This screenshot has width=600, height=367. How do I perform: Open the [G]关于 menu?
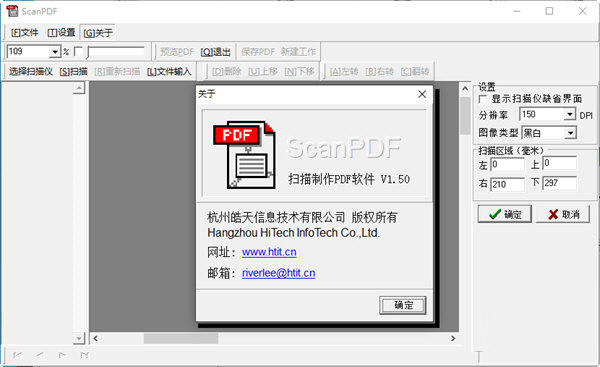click(98, 33)
